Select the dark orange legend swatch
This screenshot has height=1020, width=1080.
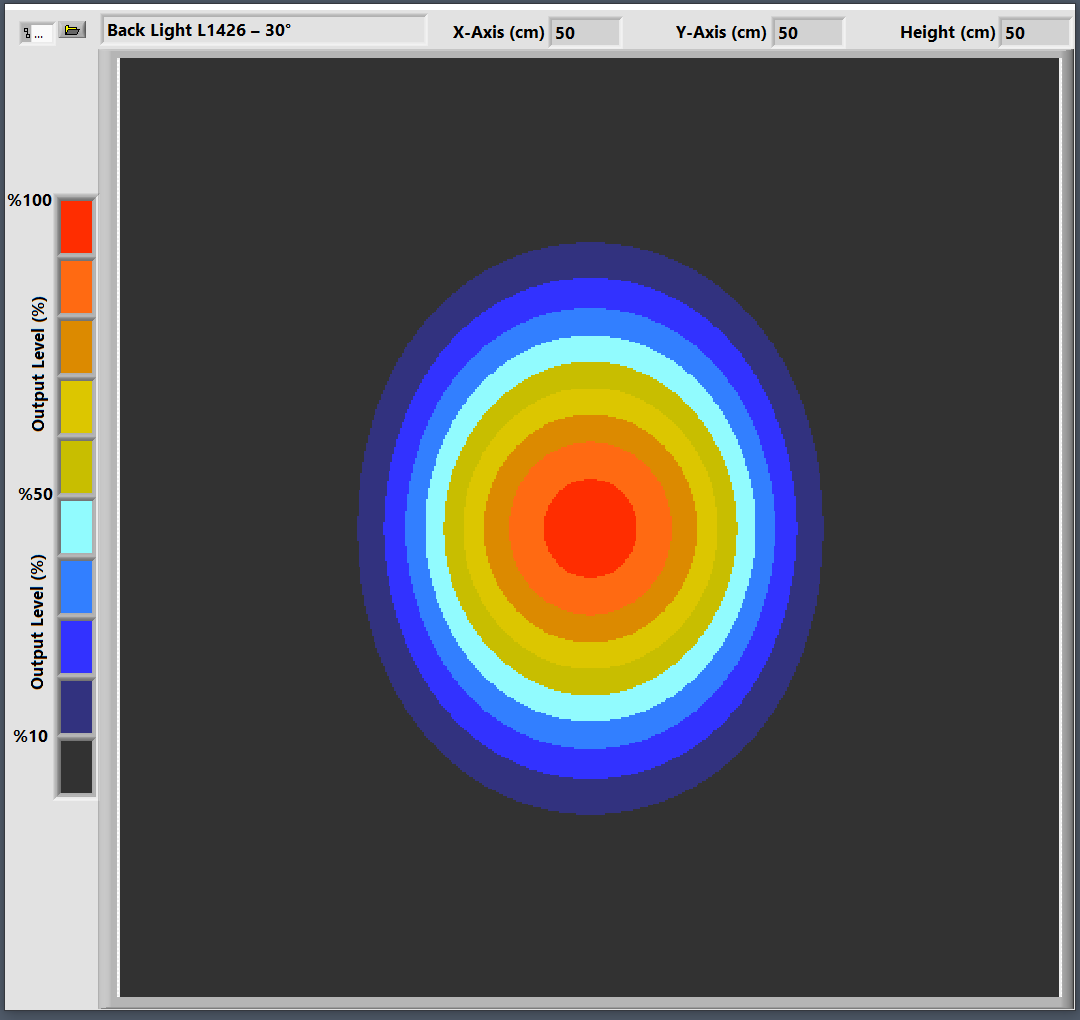pyautogui.click(x=76, y=347)
